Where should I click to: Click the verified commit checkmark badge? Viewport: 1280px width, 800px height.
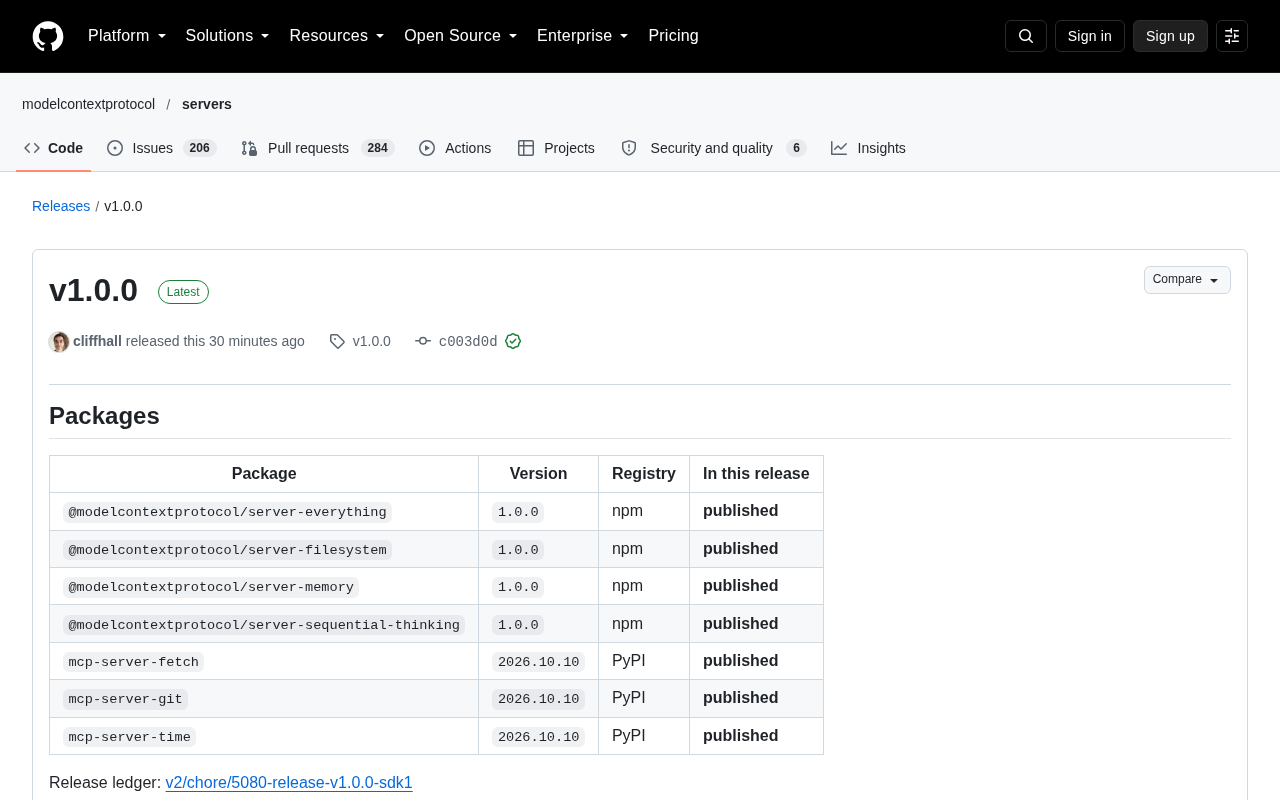(x=513, y=341)
